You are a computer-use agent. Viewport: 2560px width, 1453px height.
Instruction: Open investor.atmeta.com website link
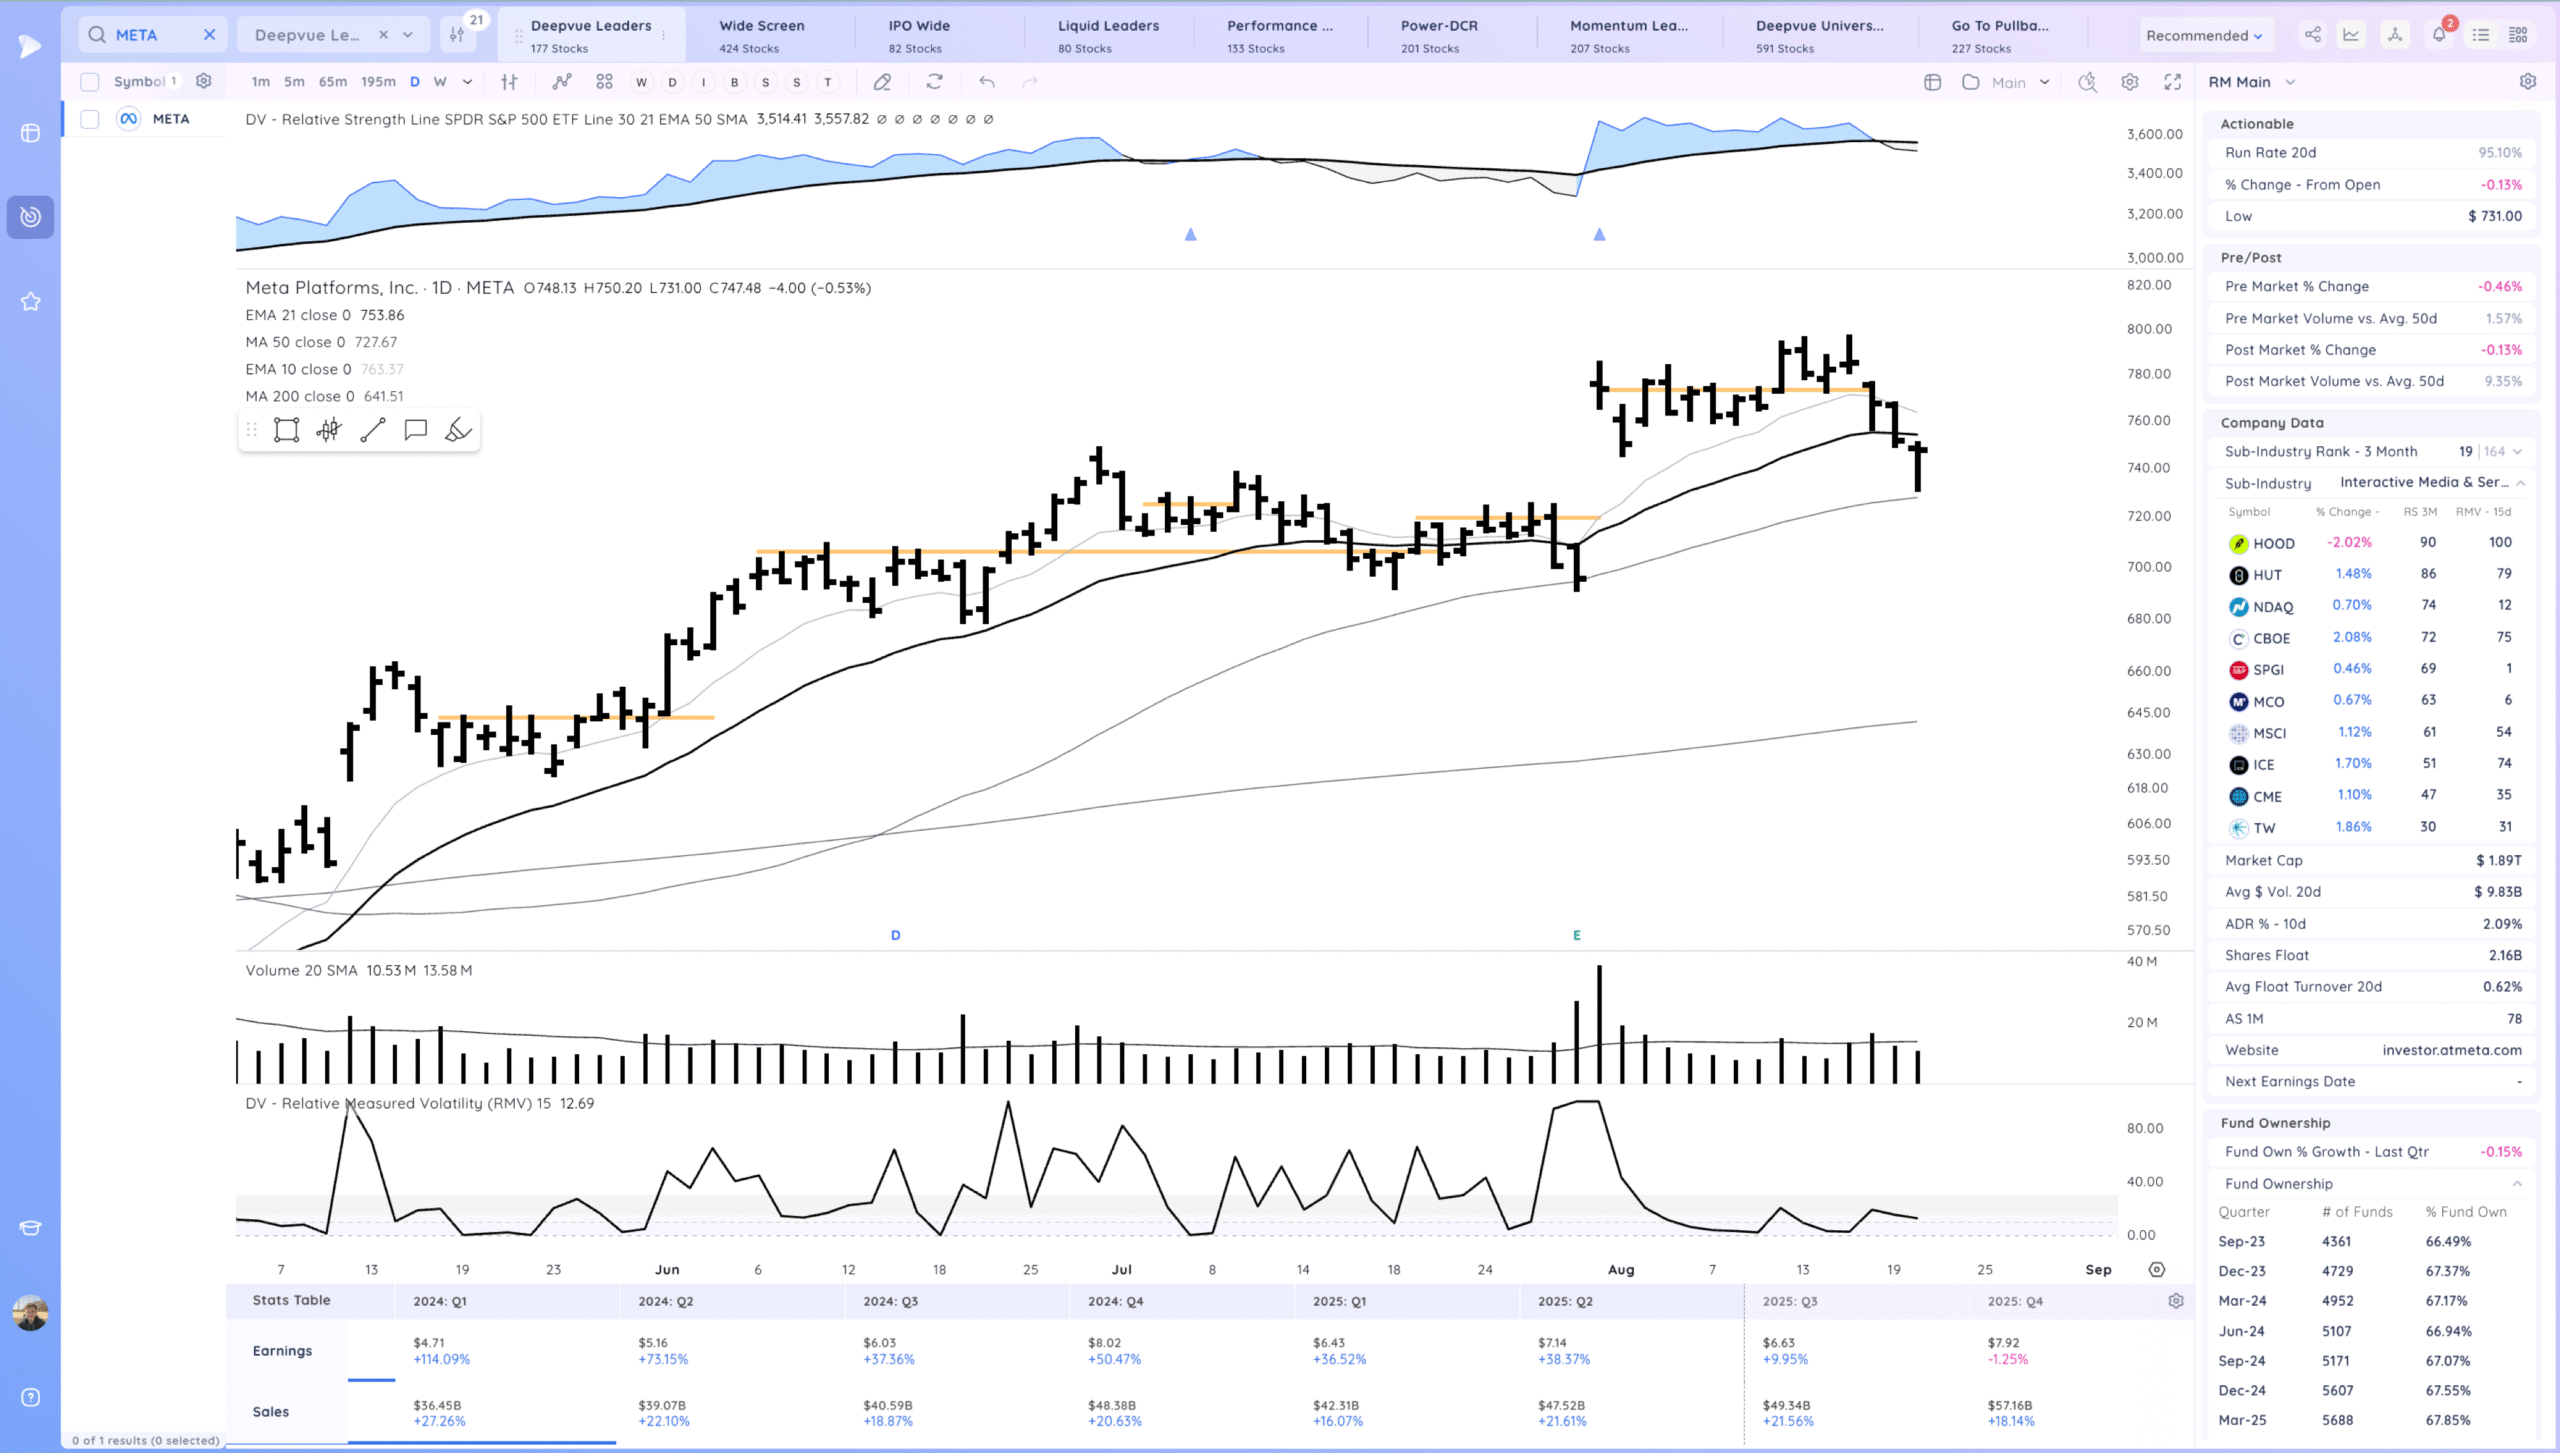(x=2451, y=1050)
